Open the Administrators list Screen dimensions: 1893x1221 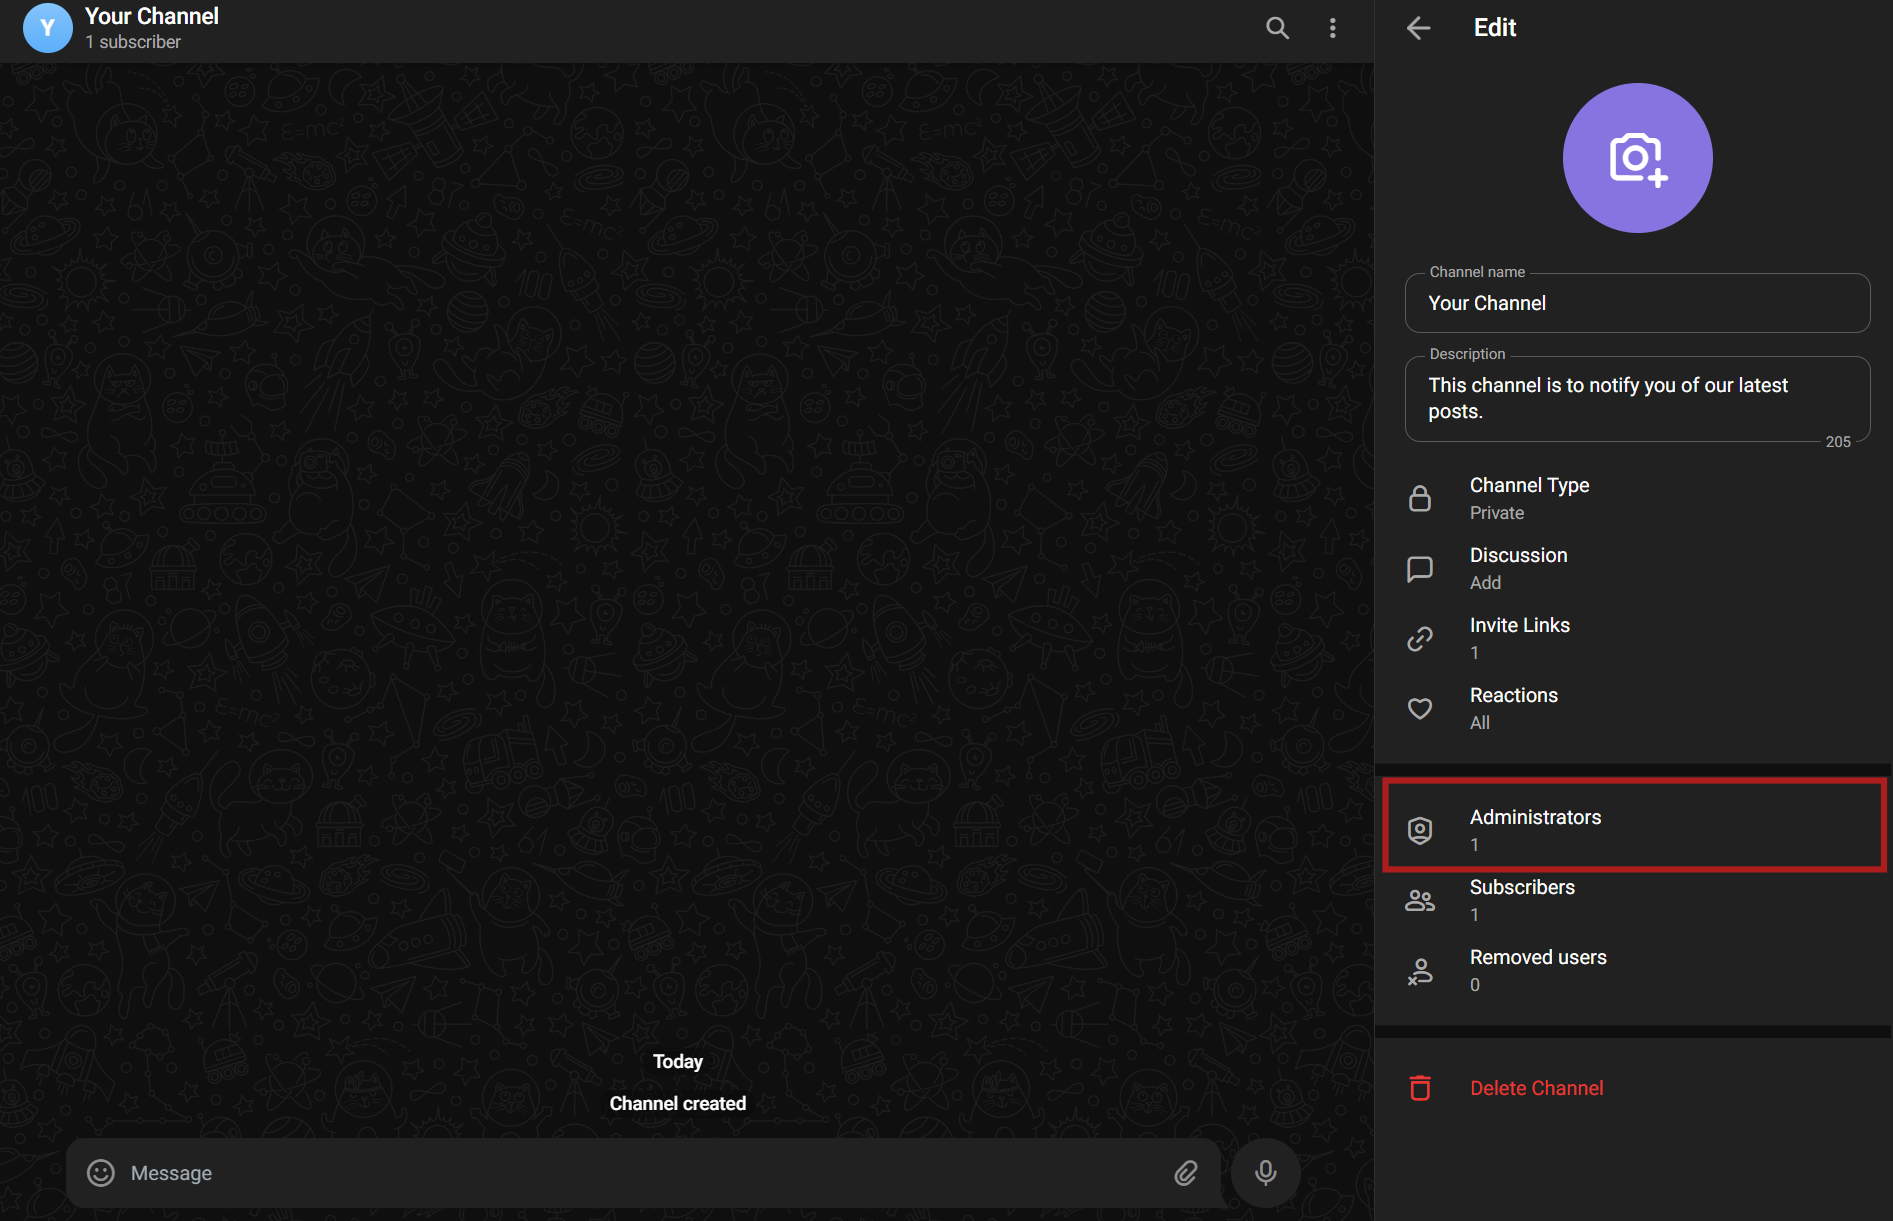point(1634,829)
